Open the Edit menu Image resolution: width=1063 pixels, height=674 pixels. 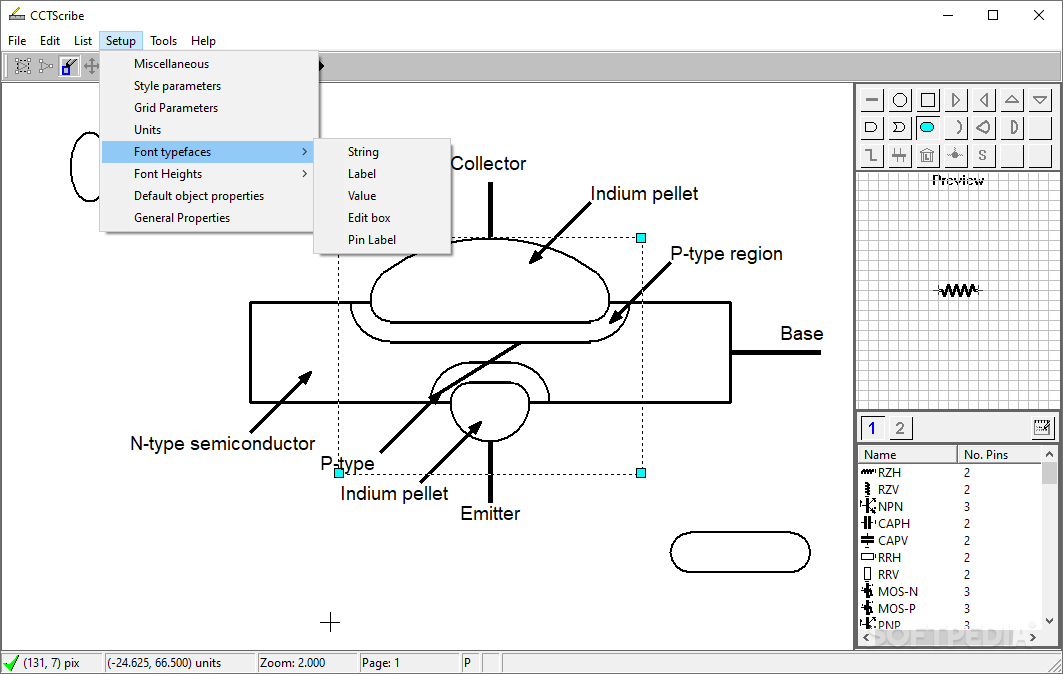(x=49, y=41)
